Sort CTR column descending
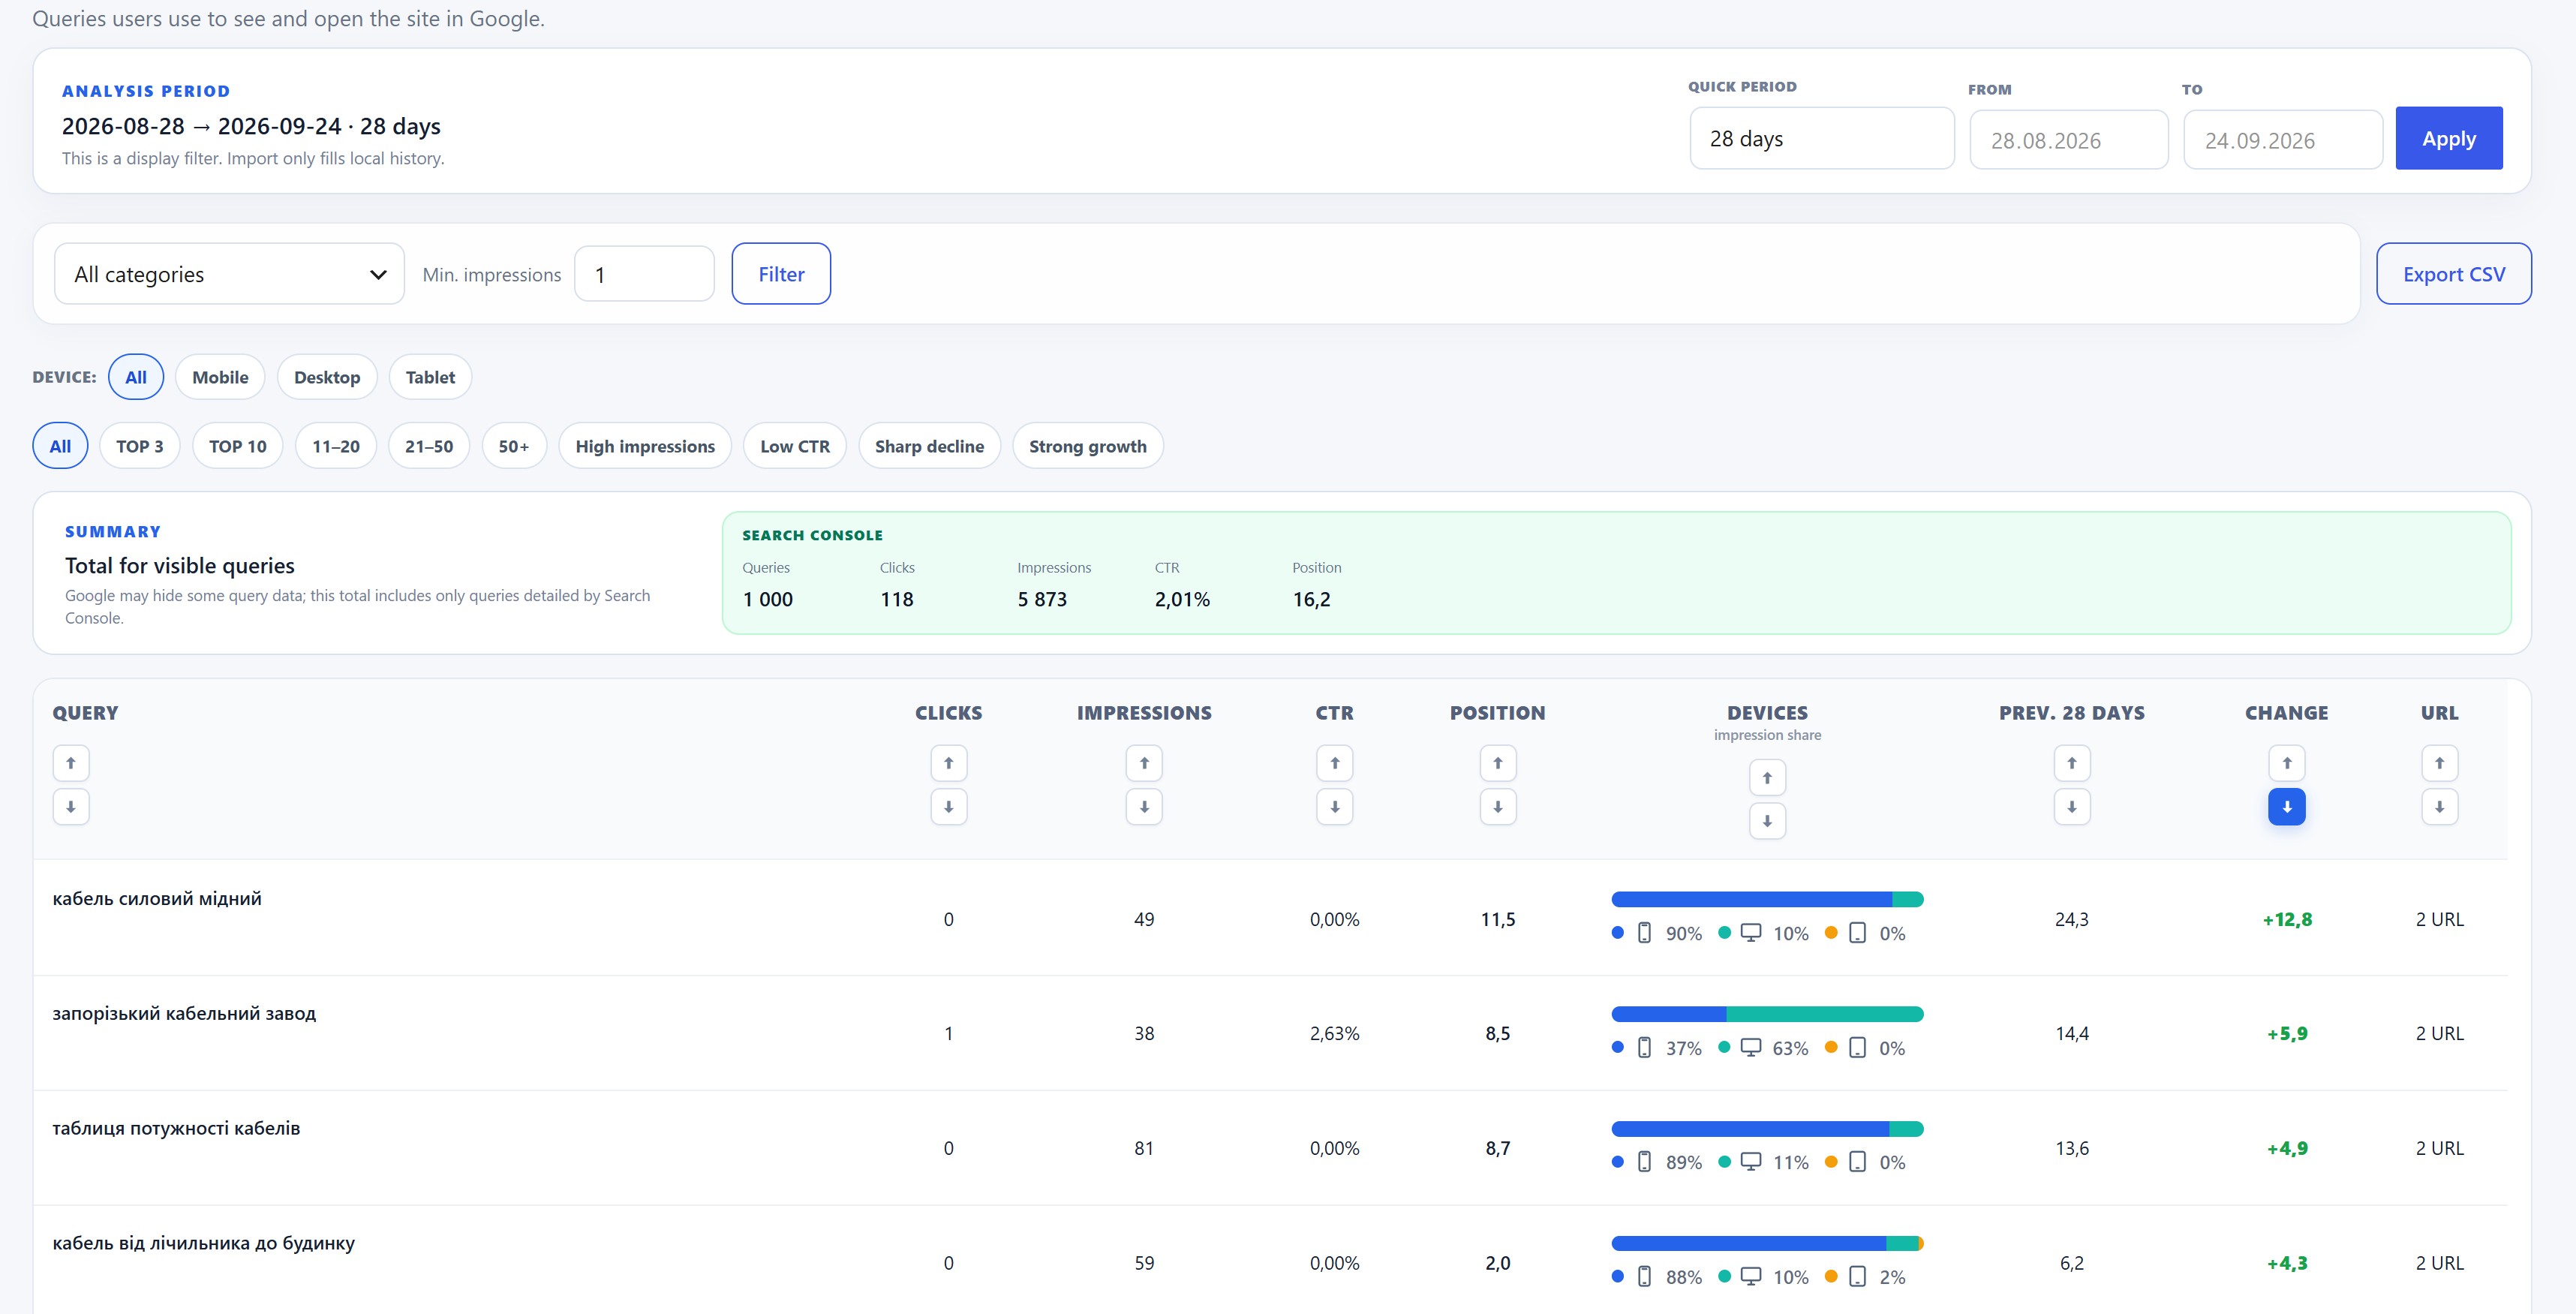The width and height of the screenshot is (2576, 1314). pos(1334,807)
